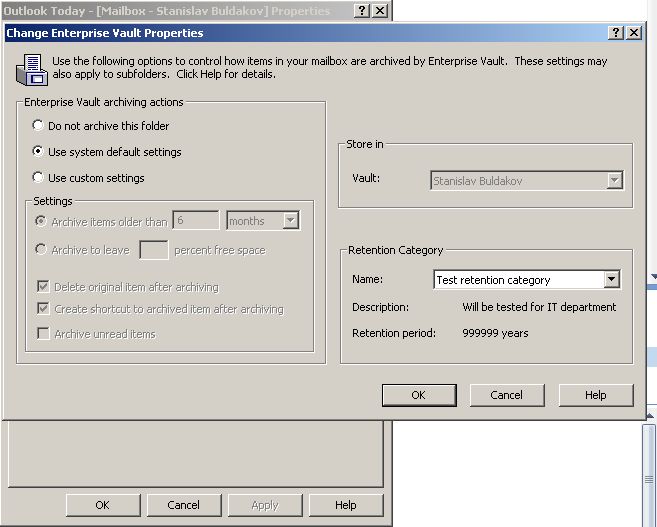Image resolution: width=657 pixels, height=527 pixels.
Task: Click the question-mark help icon in Change Enterprise Vault Properties title bar
Action: [615, 33]
